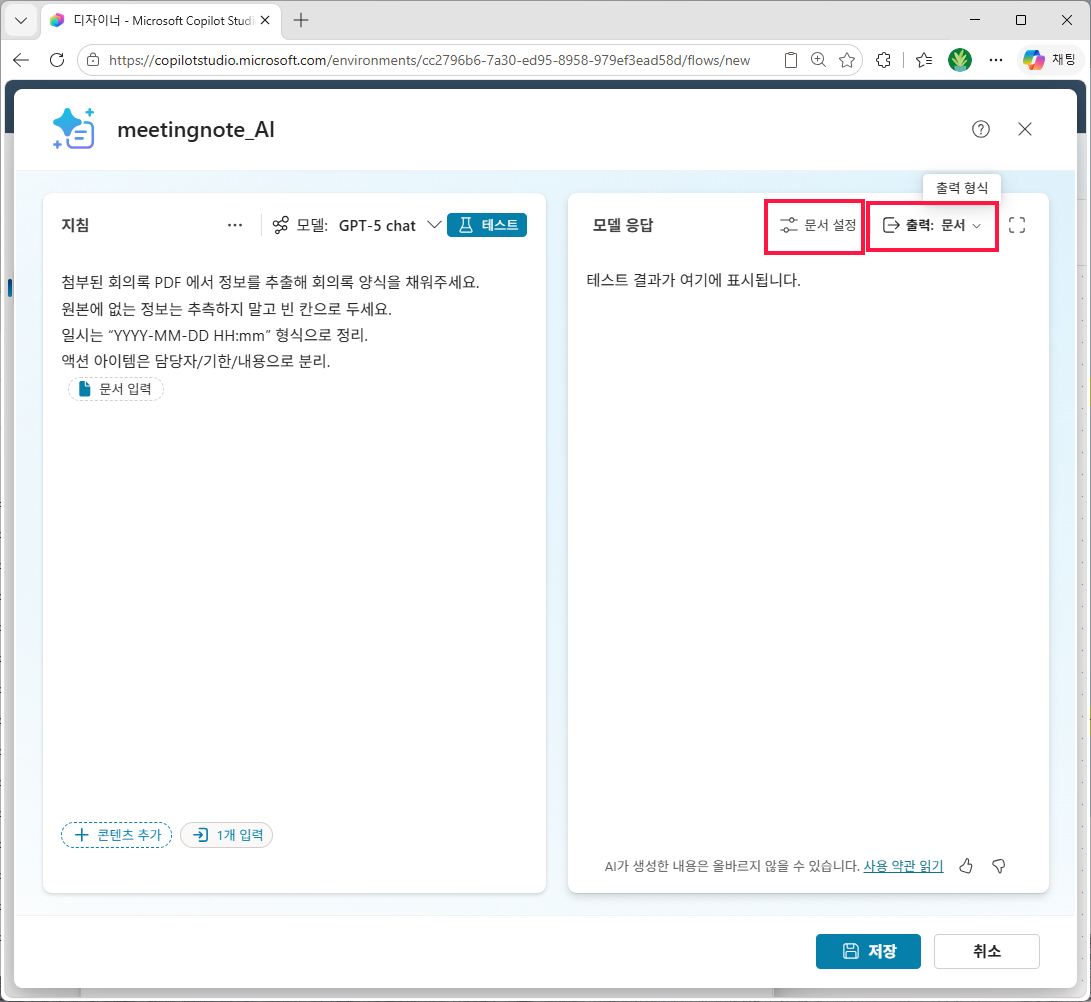Open the favorites list icon
Screen dimensions: 1091x1002
click(924, 61)
